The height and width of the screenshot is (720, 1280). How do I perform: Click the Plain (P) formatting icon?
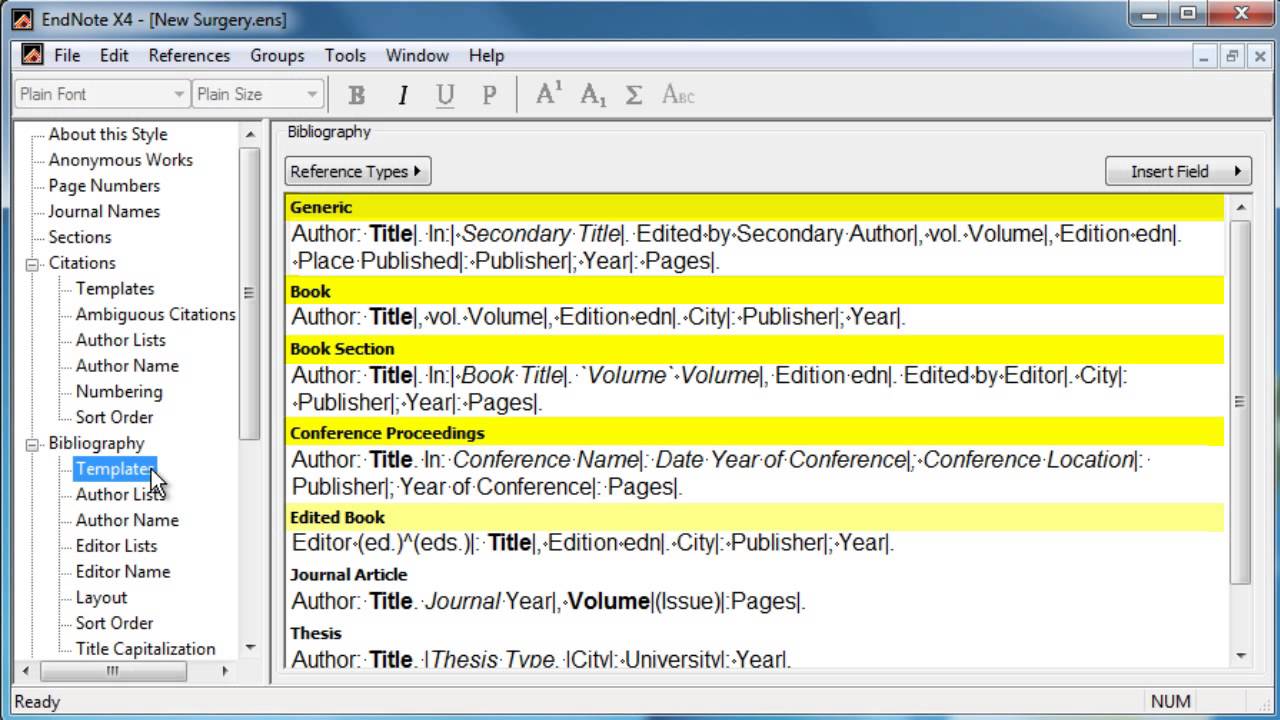click(489, 95)
